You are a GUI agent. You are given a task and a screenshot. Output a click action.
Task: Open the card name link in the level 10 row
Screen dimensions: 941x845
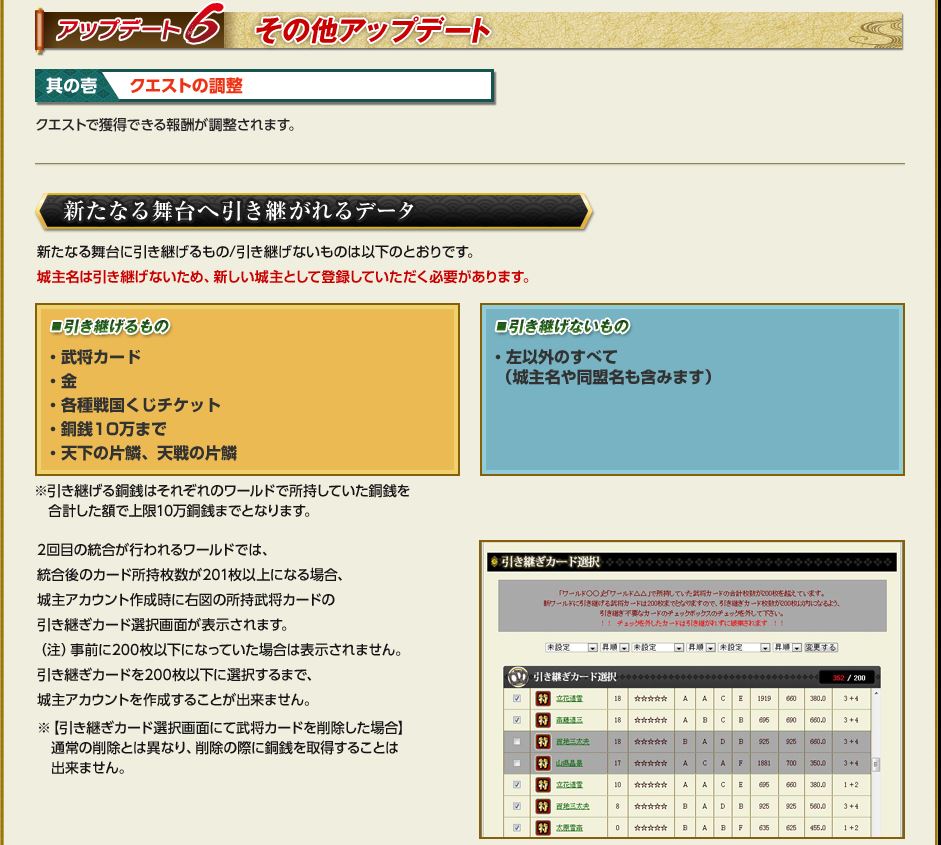coord(569,785)
